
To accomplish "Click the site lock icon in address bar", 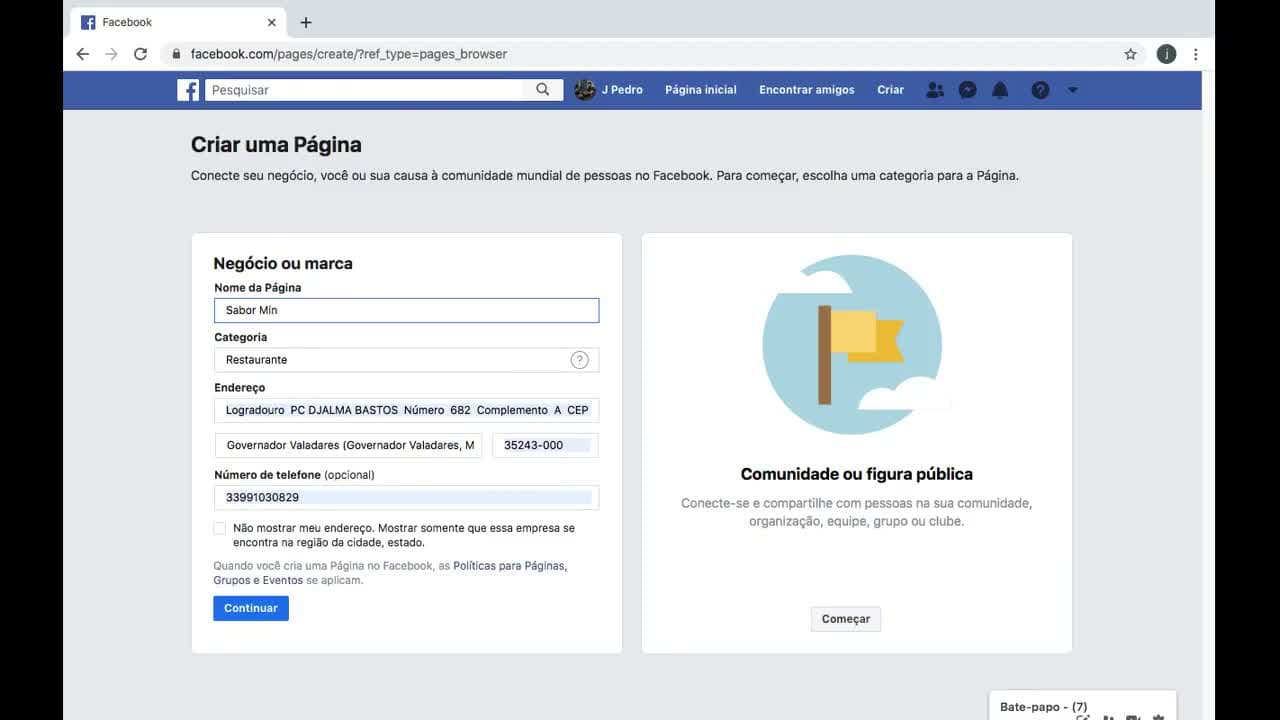I will (x=176, y=54).
